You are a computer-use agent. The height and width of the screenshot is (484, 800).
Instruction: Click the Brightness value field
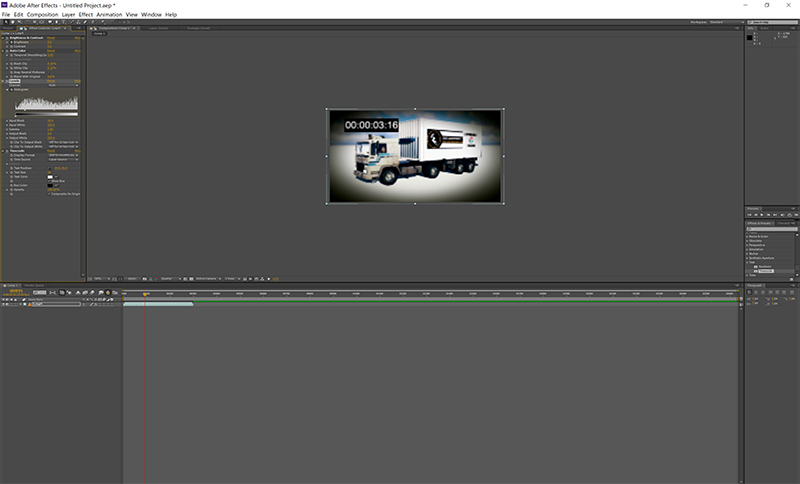click(49, 42)
